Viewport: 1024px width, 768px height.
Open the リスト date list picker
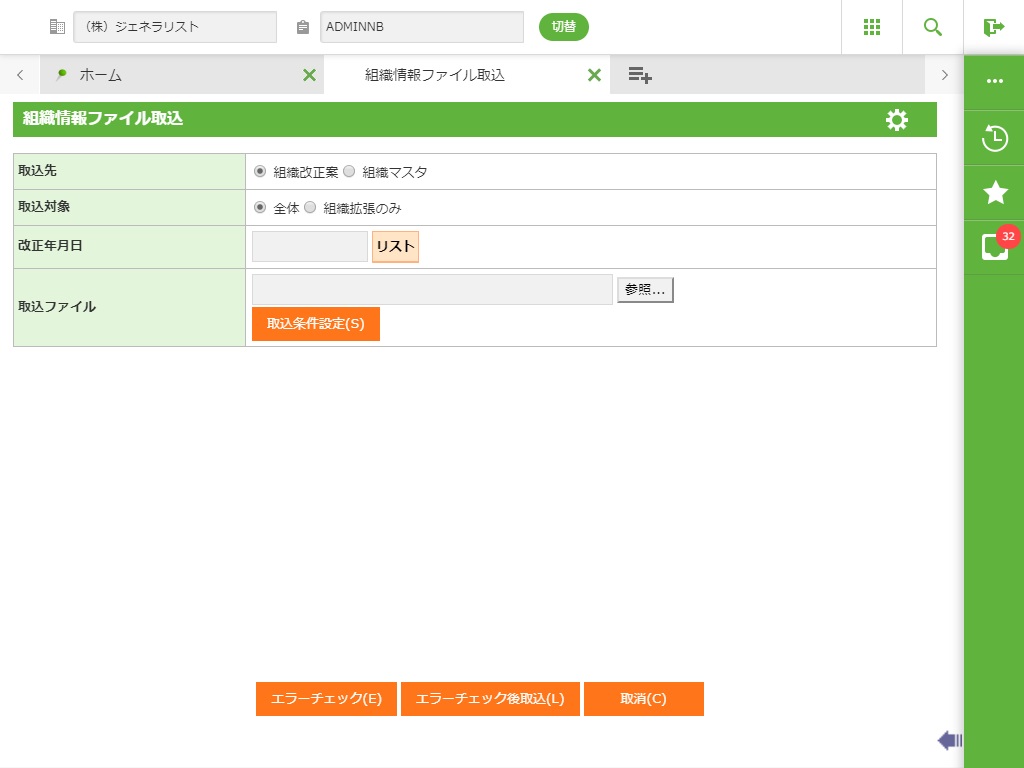pos(395,246)
